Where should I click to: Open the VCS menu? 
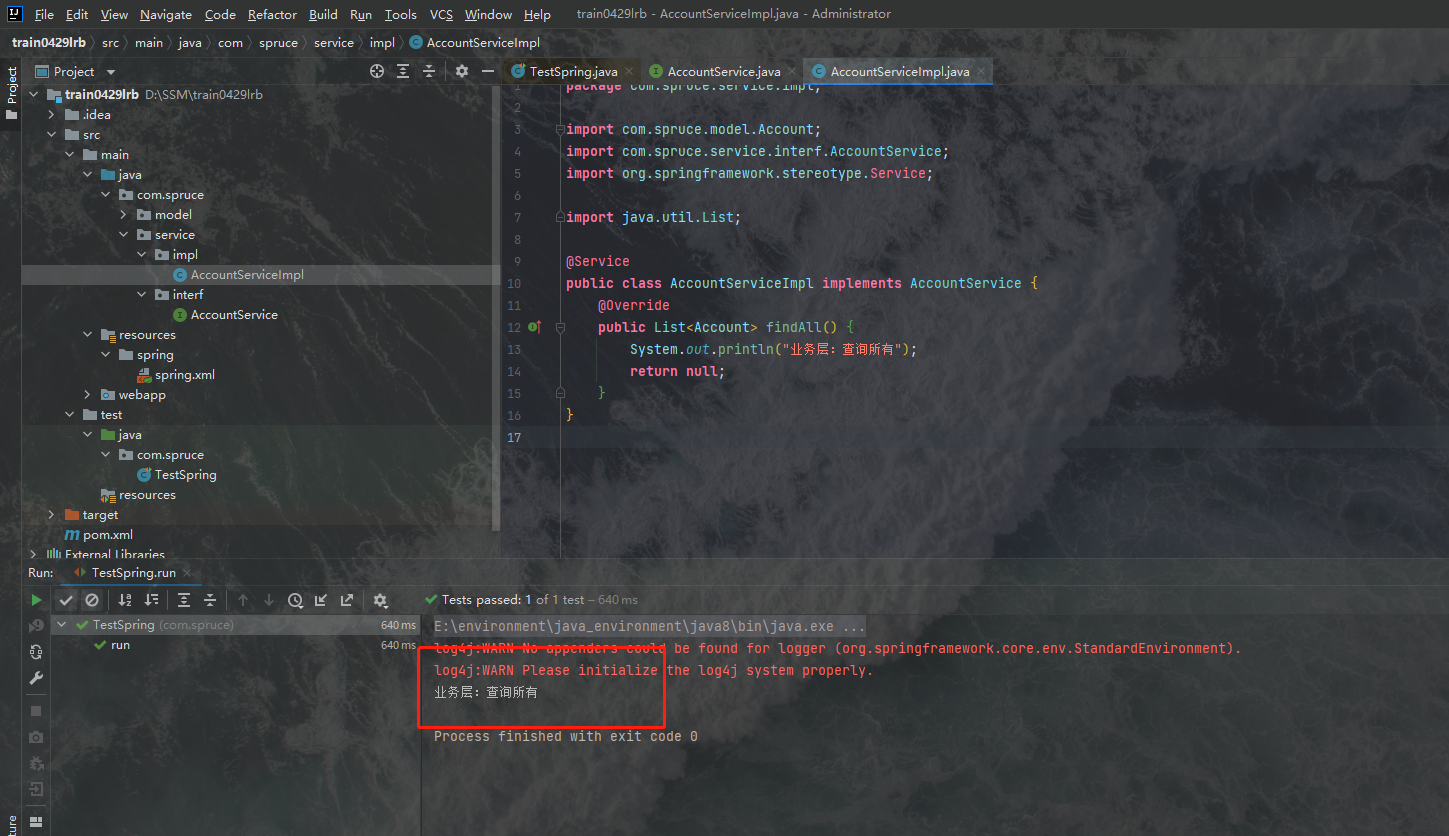[441, 14]
